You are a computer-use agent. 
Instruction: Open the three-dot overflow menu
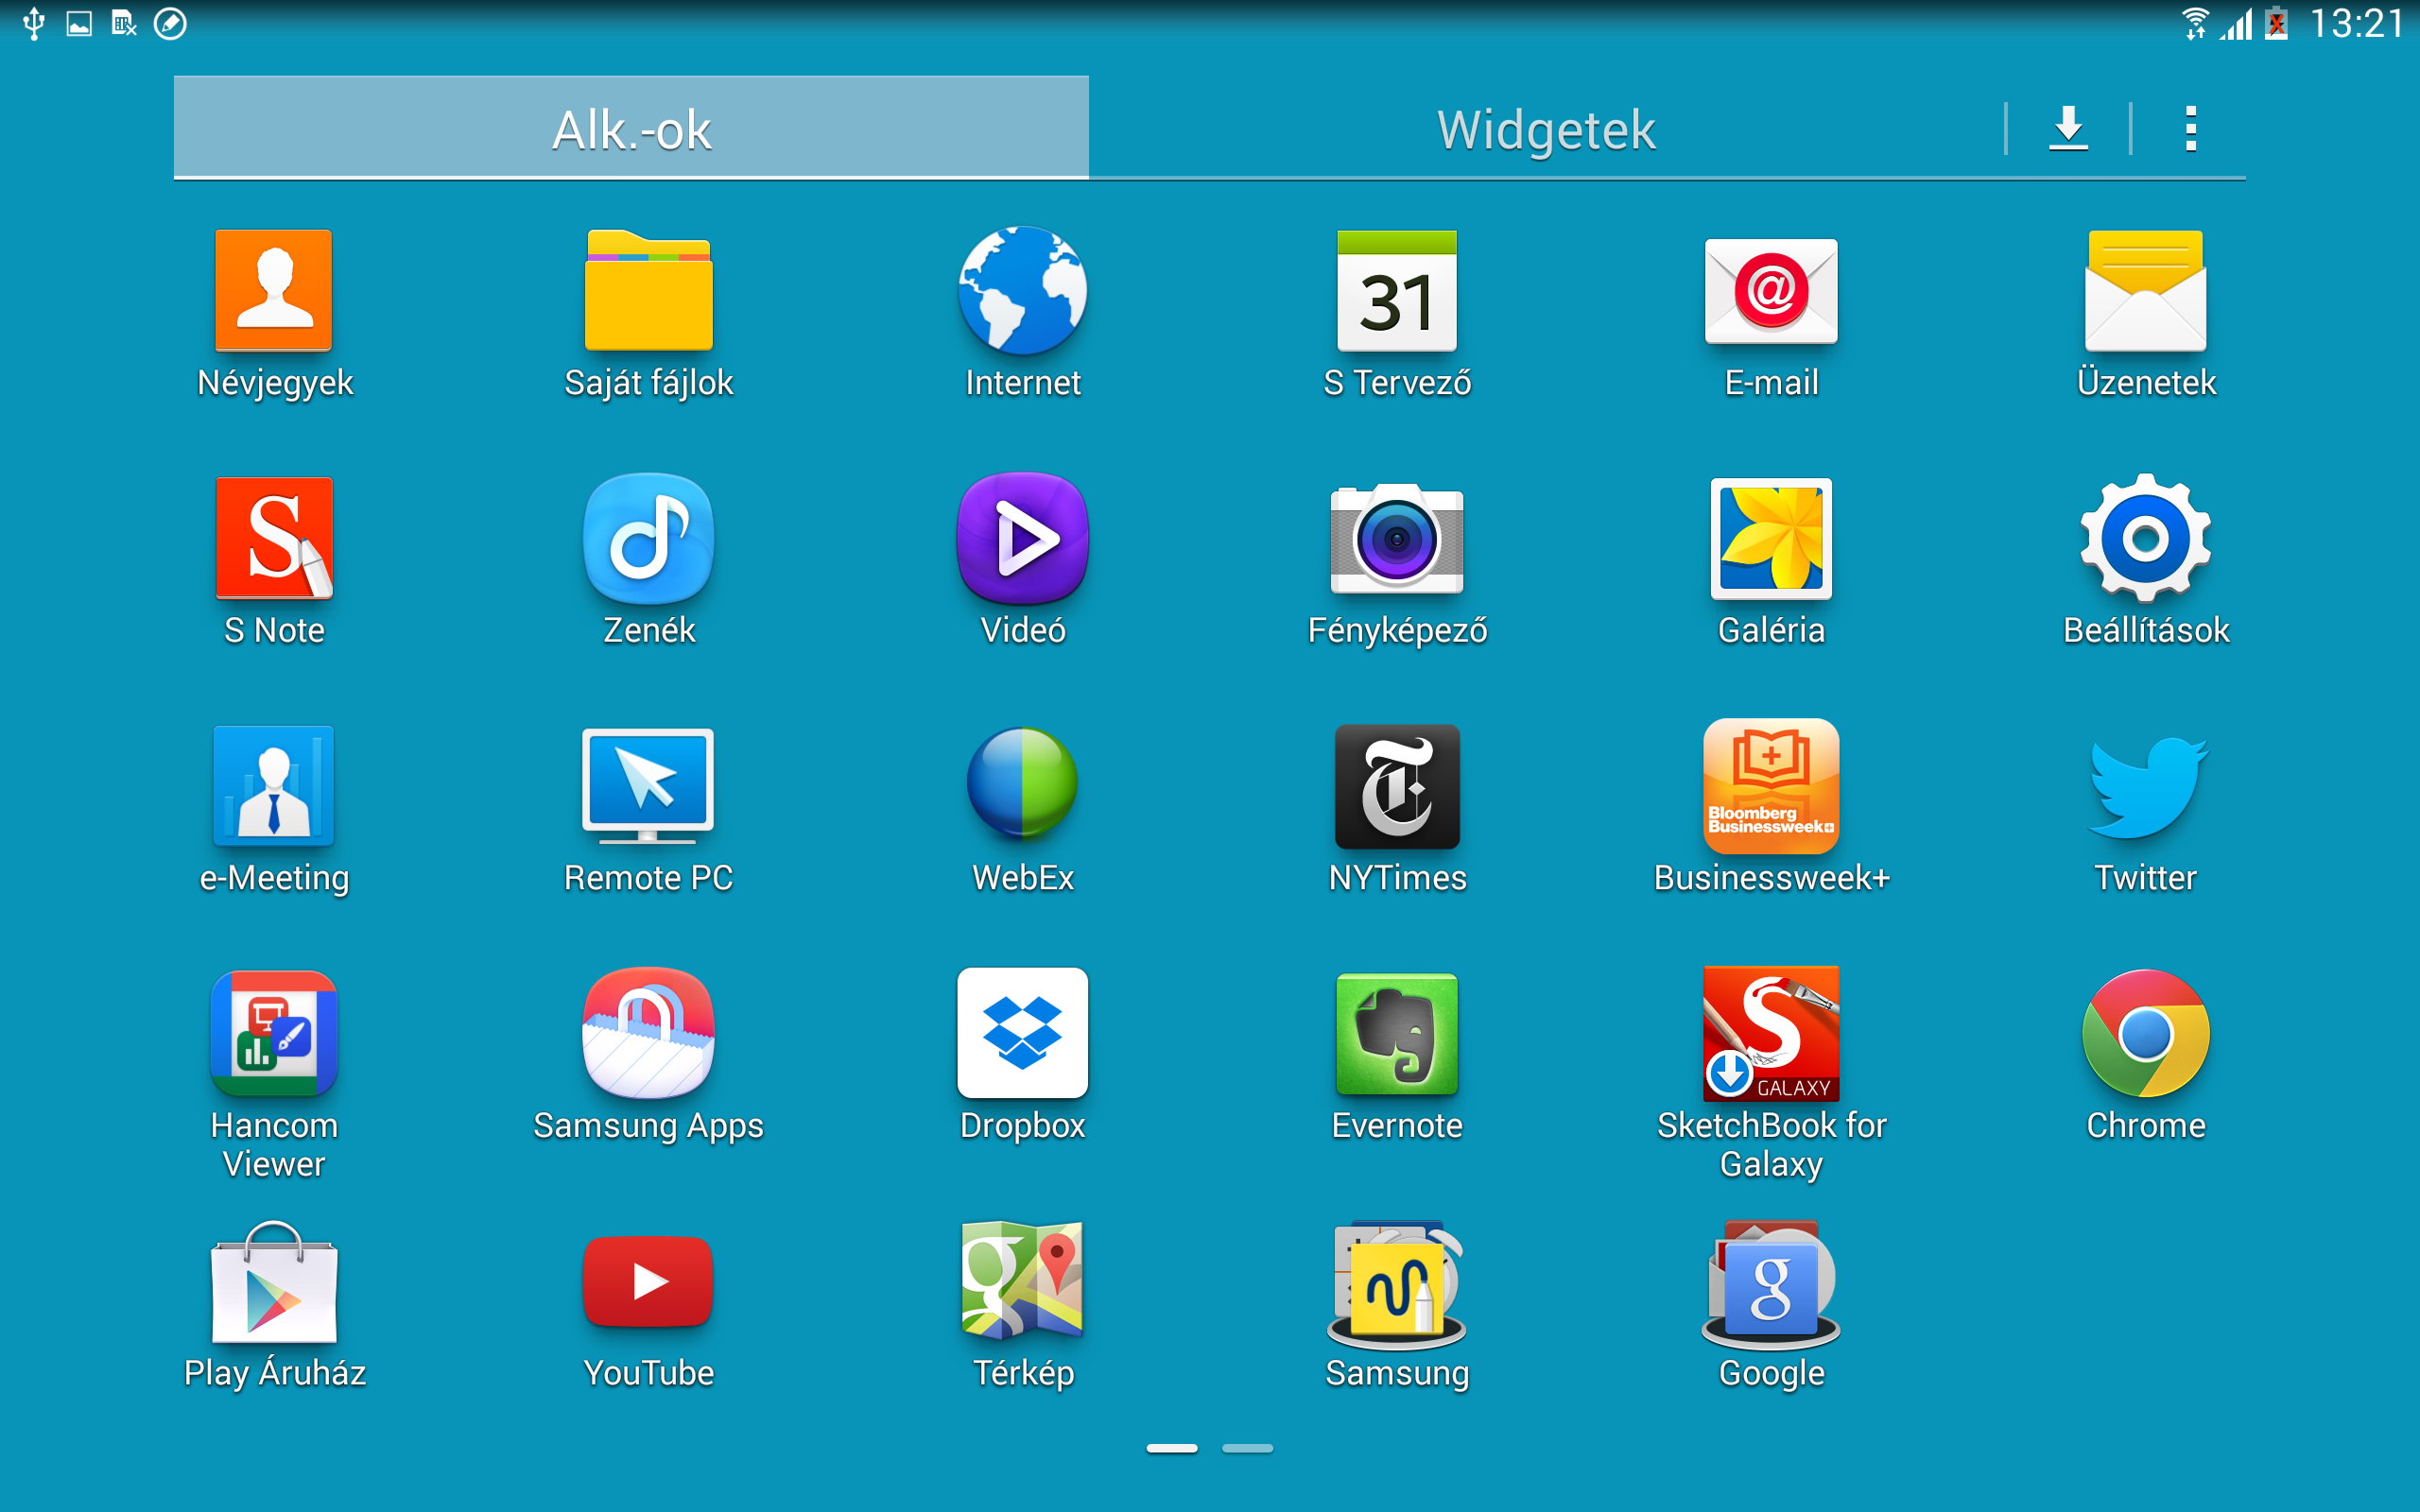[2191, 129]
